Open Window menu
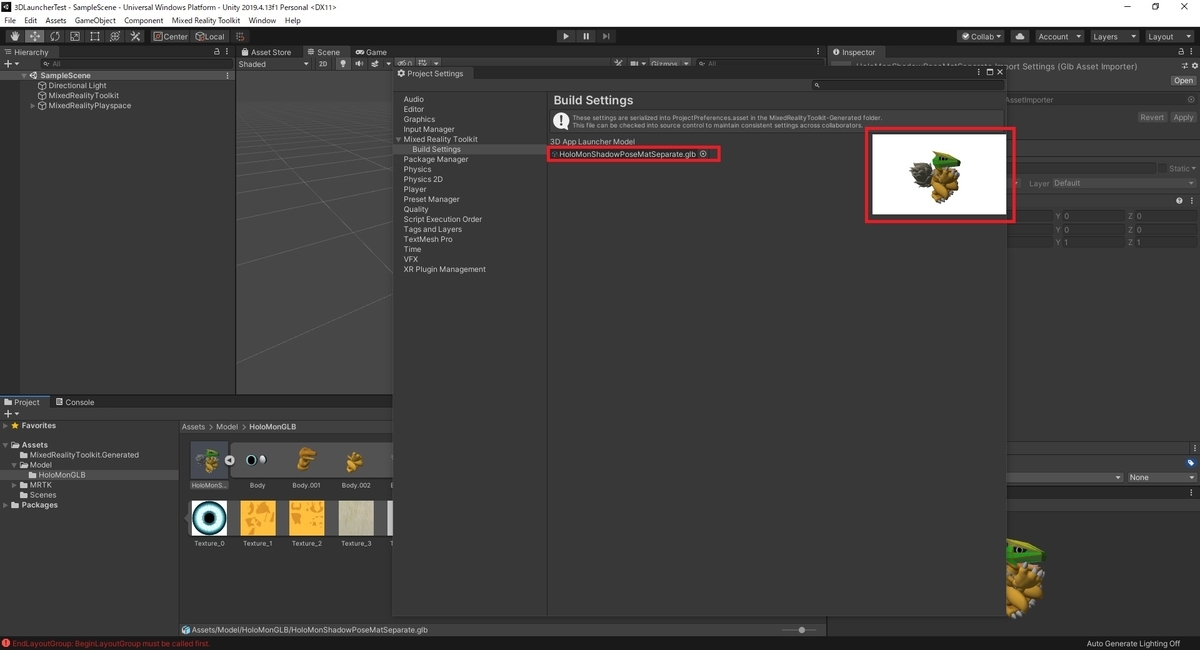 (x=262, y=20)
